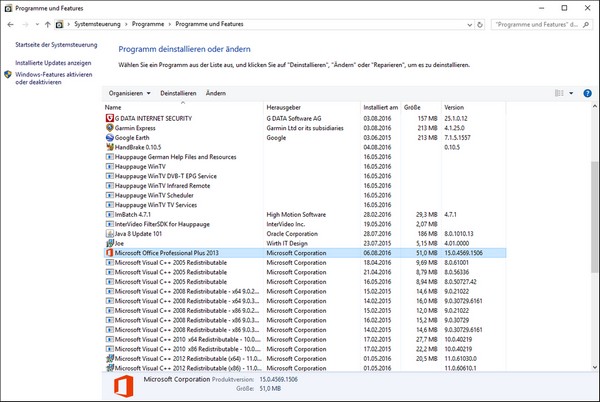Screen dimensions: 600x402
Task: Click the HandBrake 0.10.5 icon
Action: pos(109,147)
